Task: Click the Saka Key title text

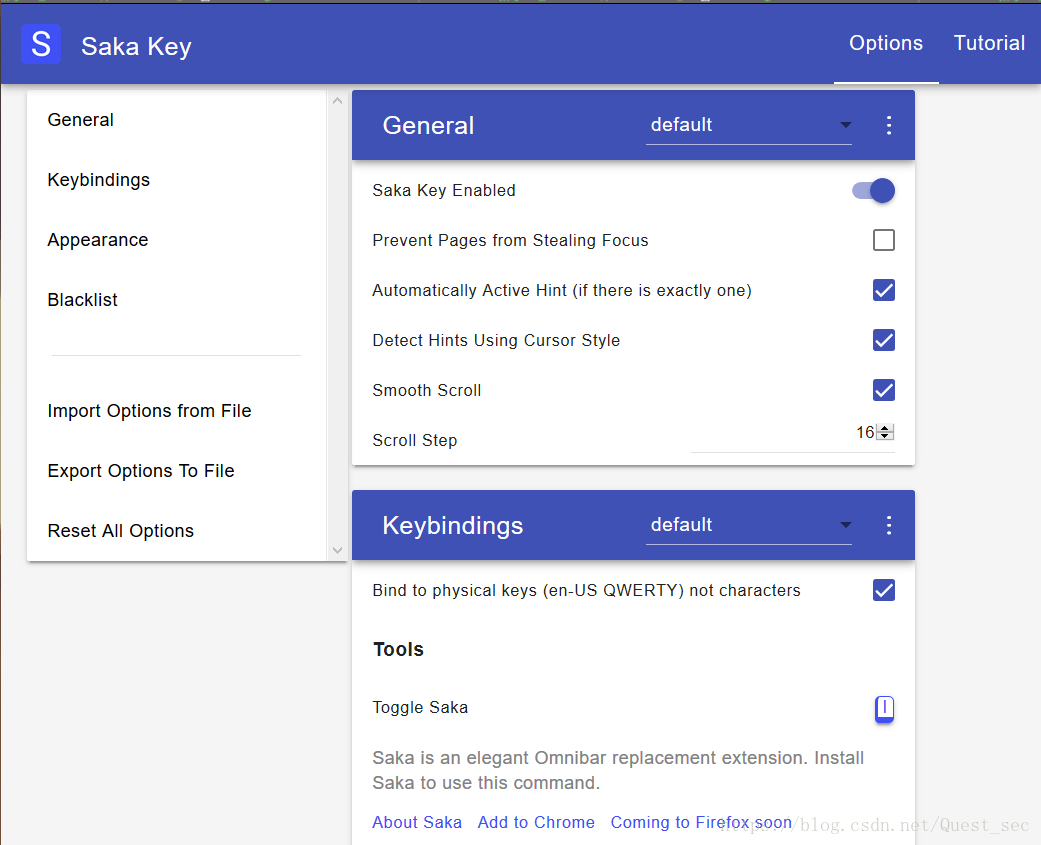Action: coord(136,46)
